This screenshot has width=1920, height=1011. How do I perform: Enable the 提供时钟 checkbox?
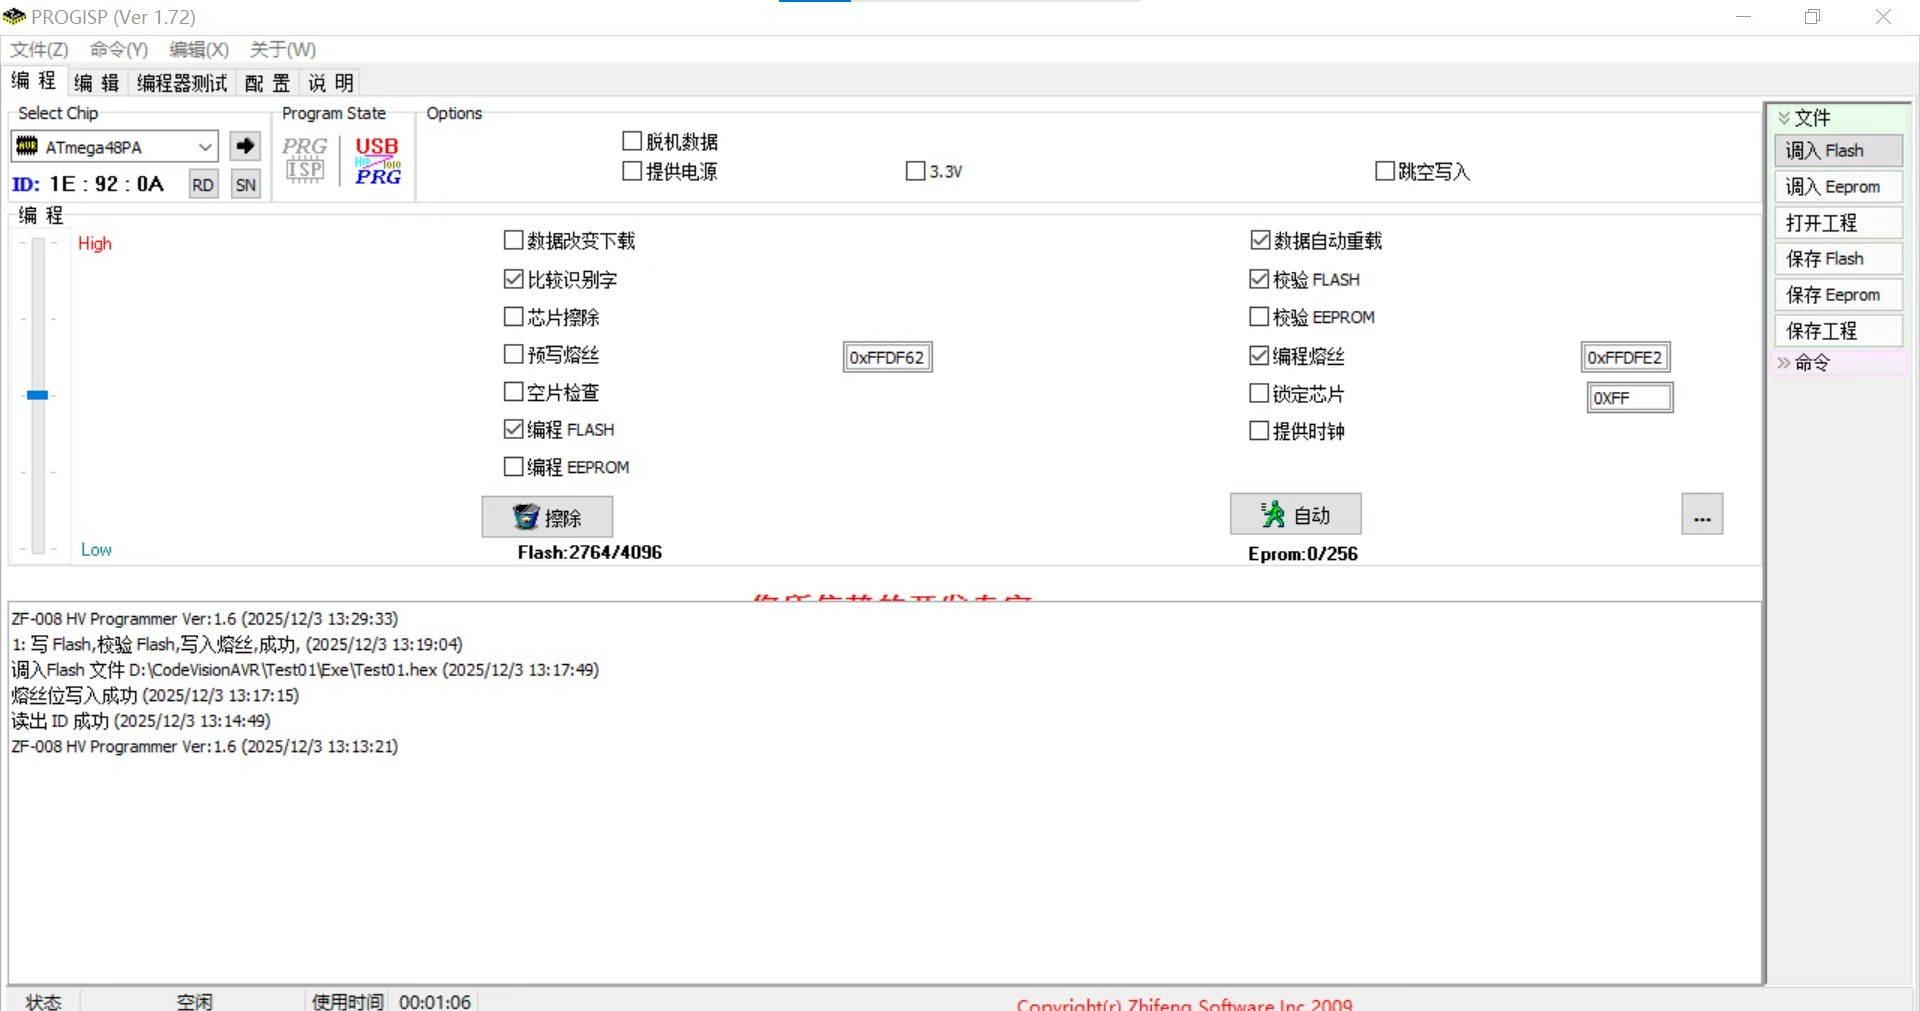[1260, 431]
